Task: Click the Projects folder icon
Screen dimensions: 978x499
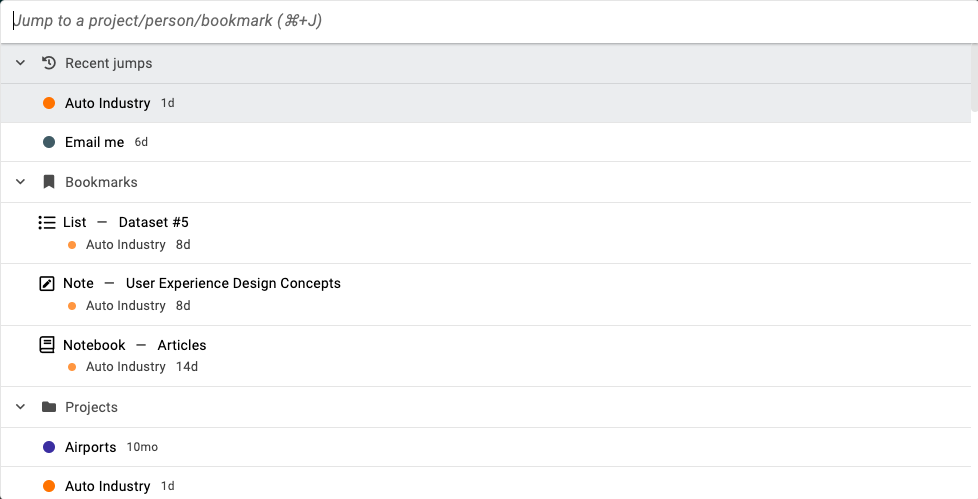Action: [x=49, y=407]
